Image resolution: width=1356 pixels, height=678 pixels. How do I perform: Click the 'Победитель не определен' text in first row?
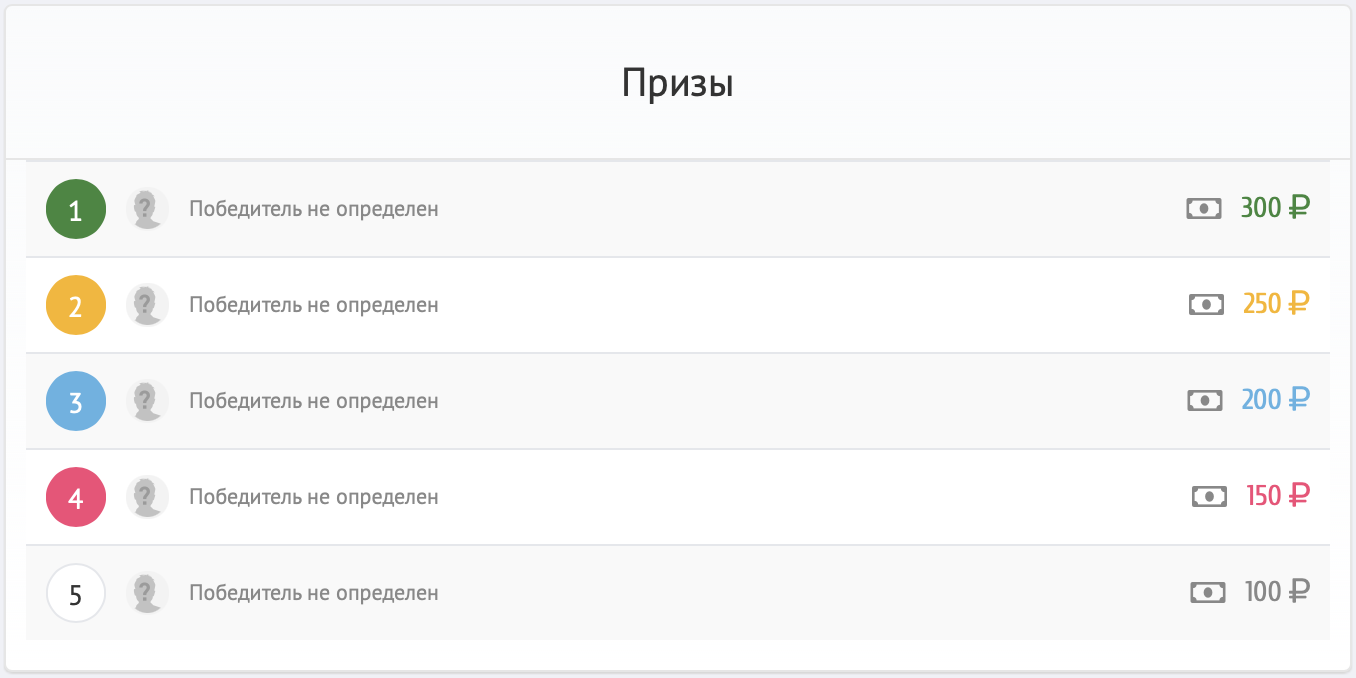[x=314, y=209]
